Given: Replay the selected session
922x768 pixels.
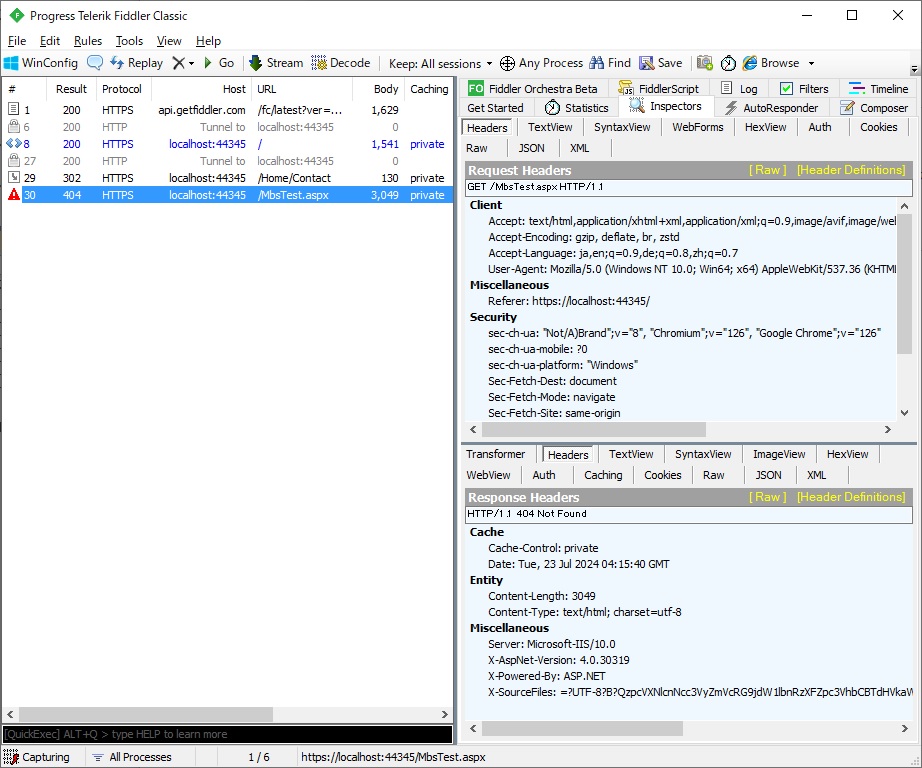Looking at the screenshot, I should 136,63.
